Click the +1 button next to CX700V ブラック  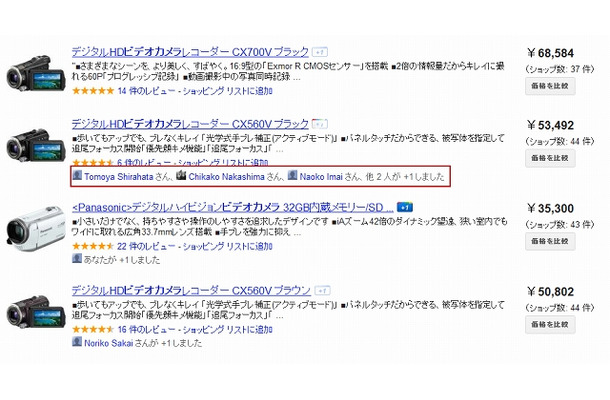[x=320, y=52]
